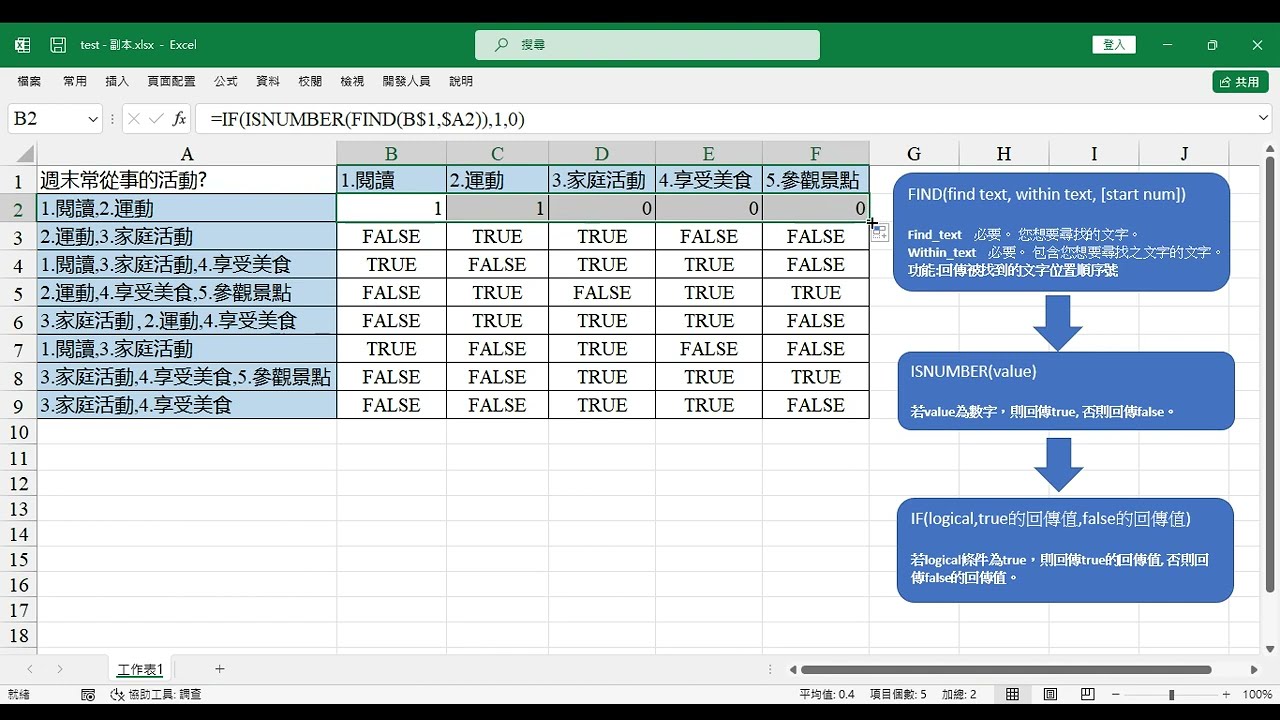This screenshot has width=1280, height=720.
Task: Select header cell 5.參觀景點 in F1
Action: pos(816,180)
